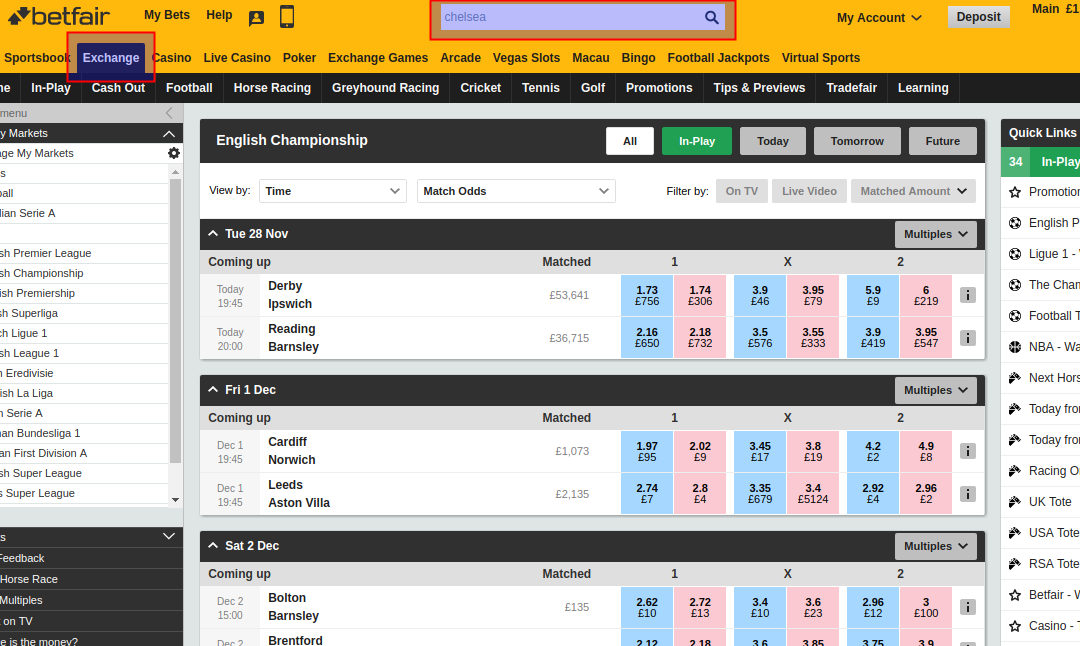Click horse icon beside USA Tote
This screenshot has height=646, width=1080.
1015,533
